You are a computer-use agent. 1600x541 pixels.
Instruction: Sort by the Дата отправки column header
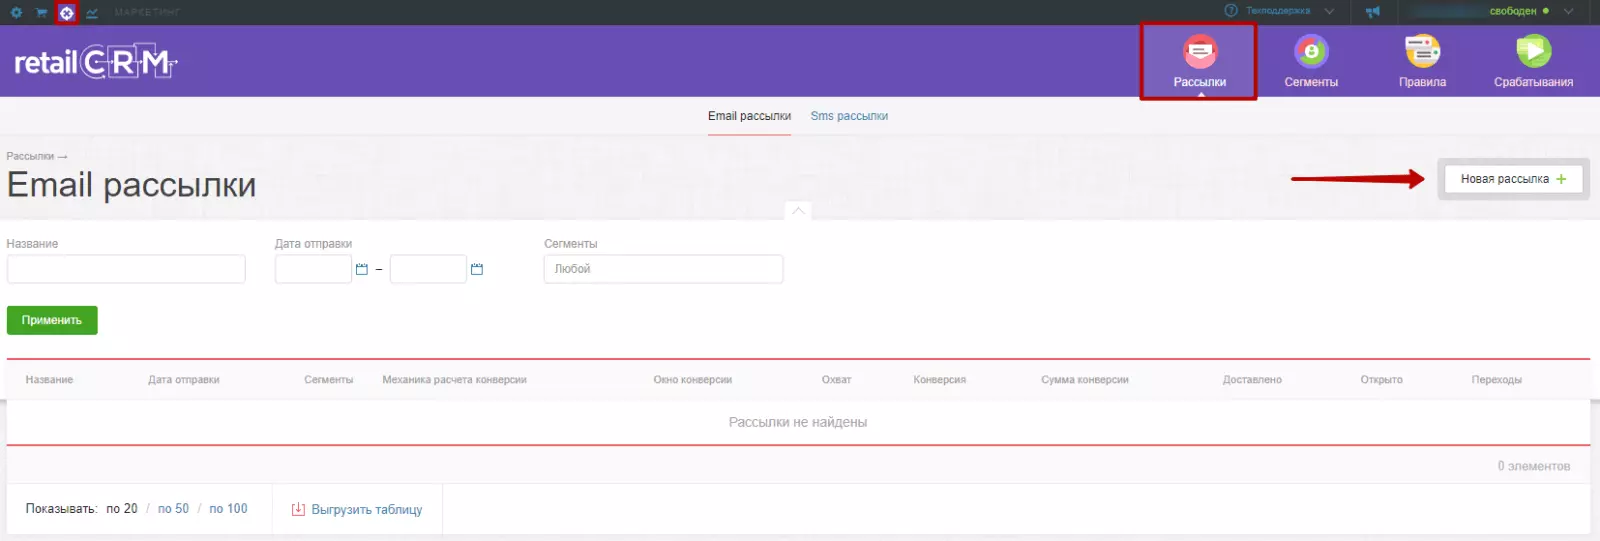tap(184, 380)
